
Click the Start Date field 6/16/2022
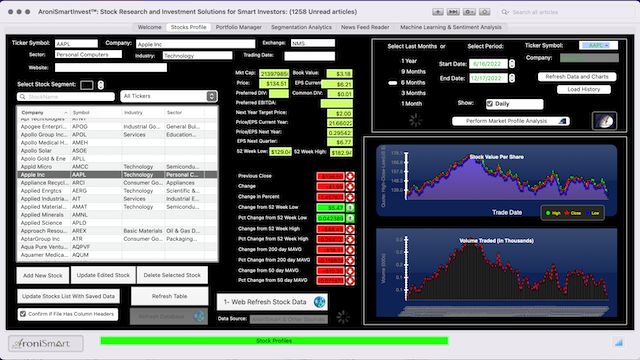pyautogui.click(x=488, y=64)
